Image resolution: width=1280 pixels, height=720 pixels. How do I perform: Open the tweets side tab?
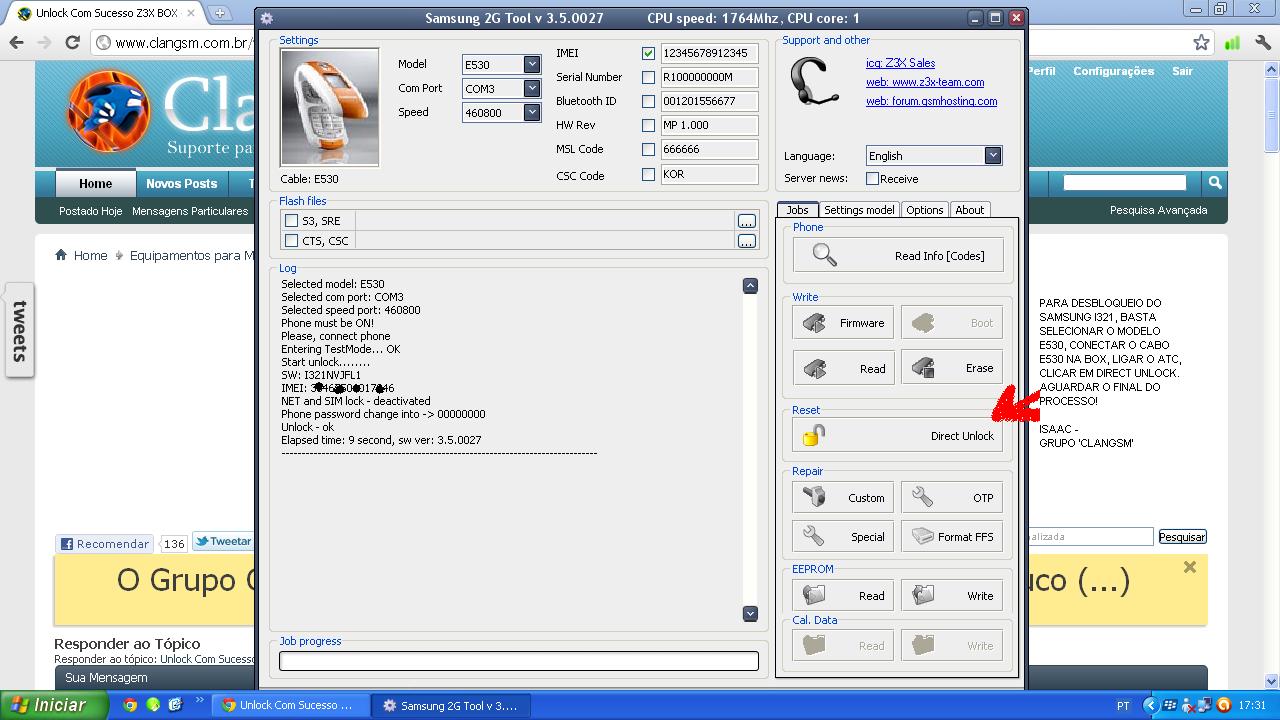19,330
